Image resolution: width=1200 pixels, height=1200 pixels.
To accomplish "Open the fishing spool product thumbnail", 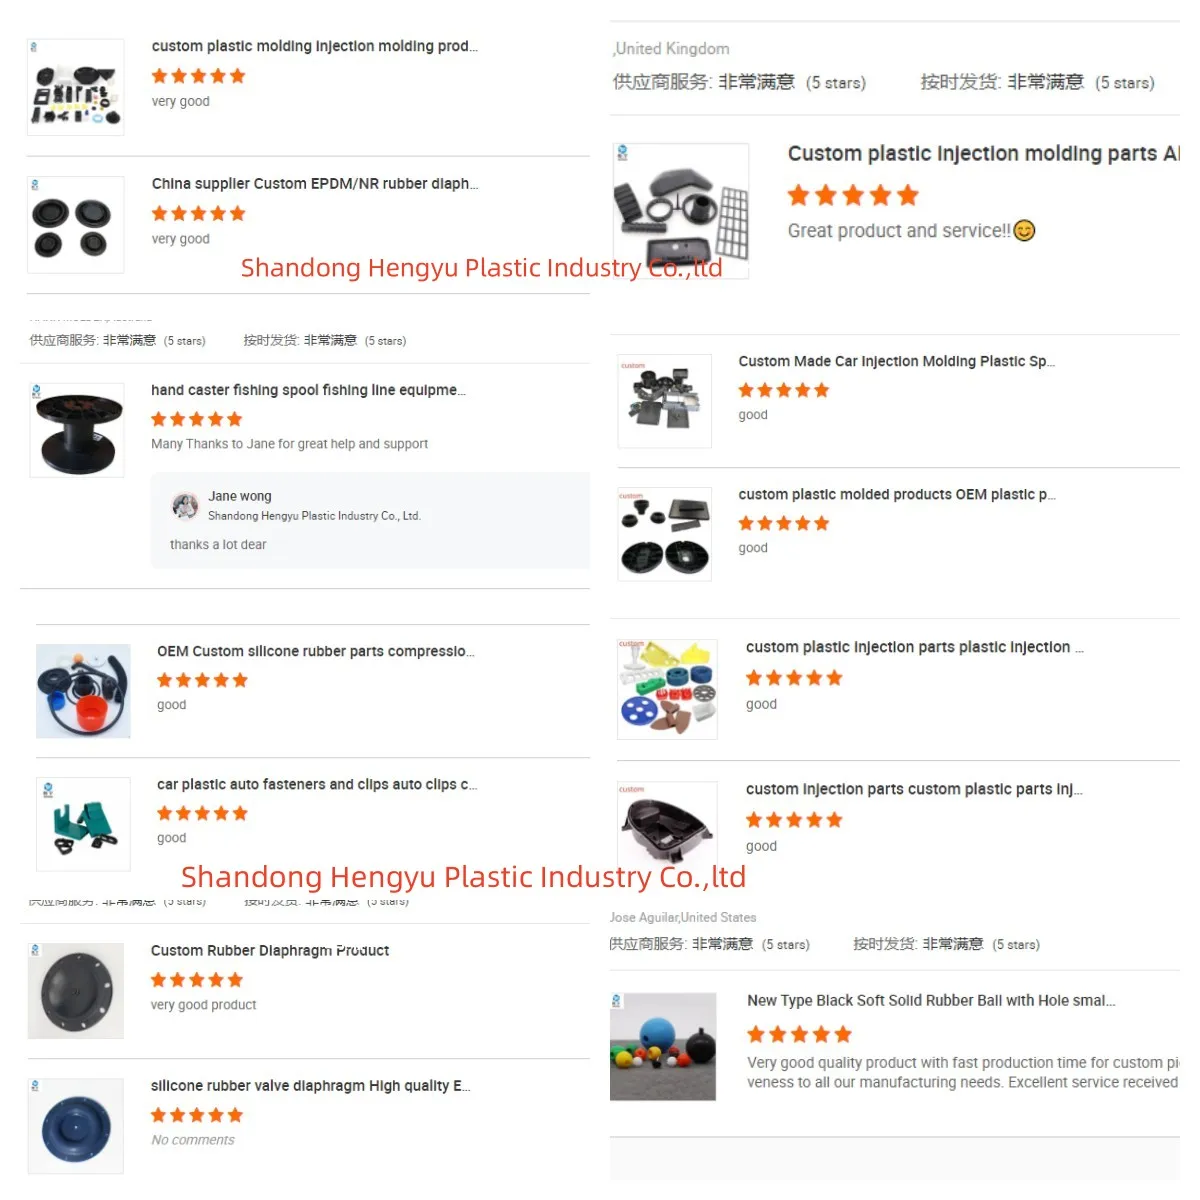I will tap(78, 430).
